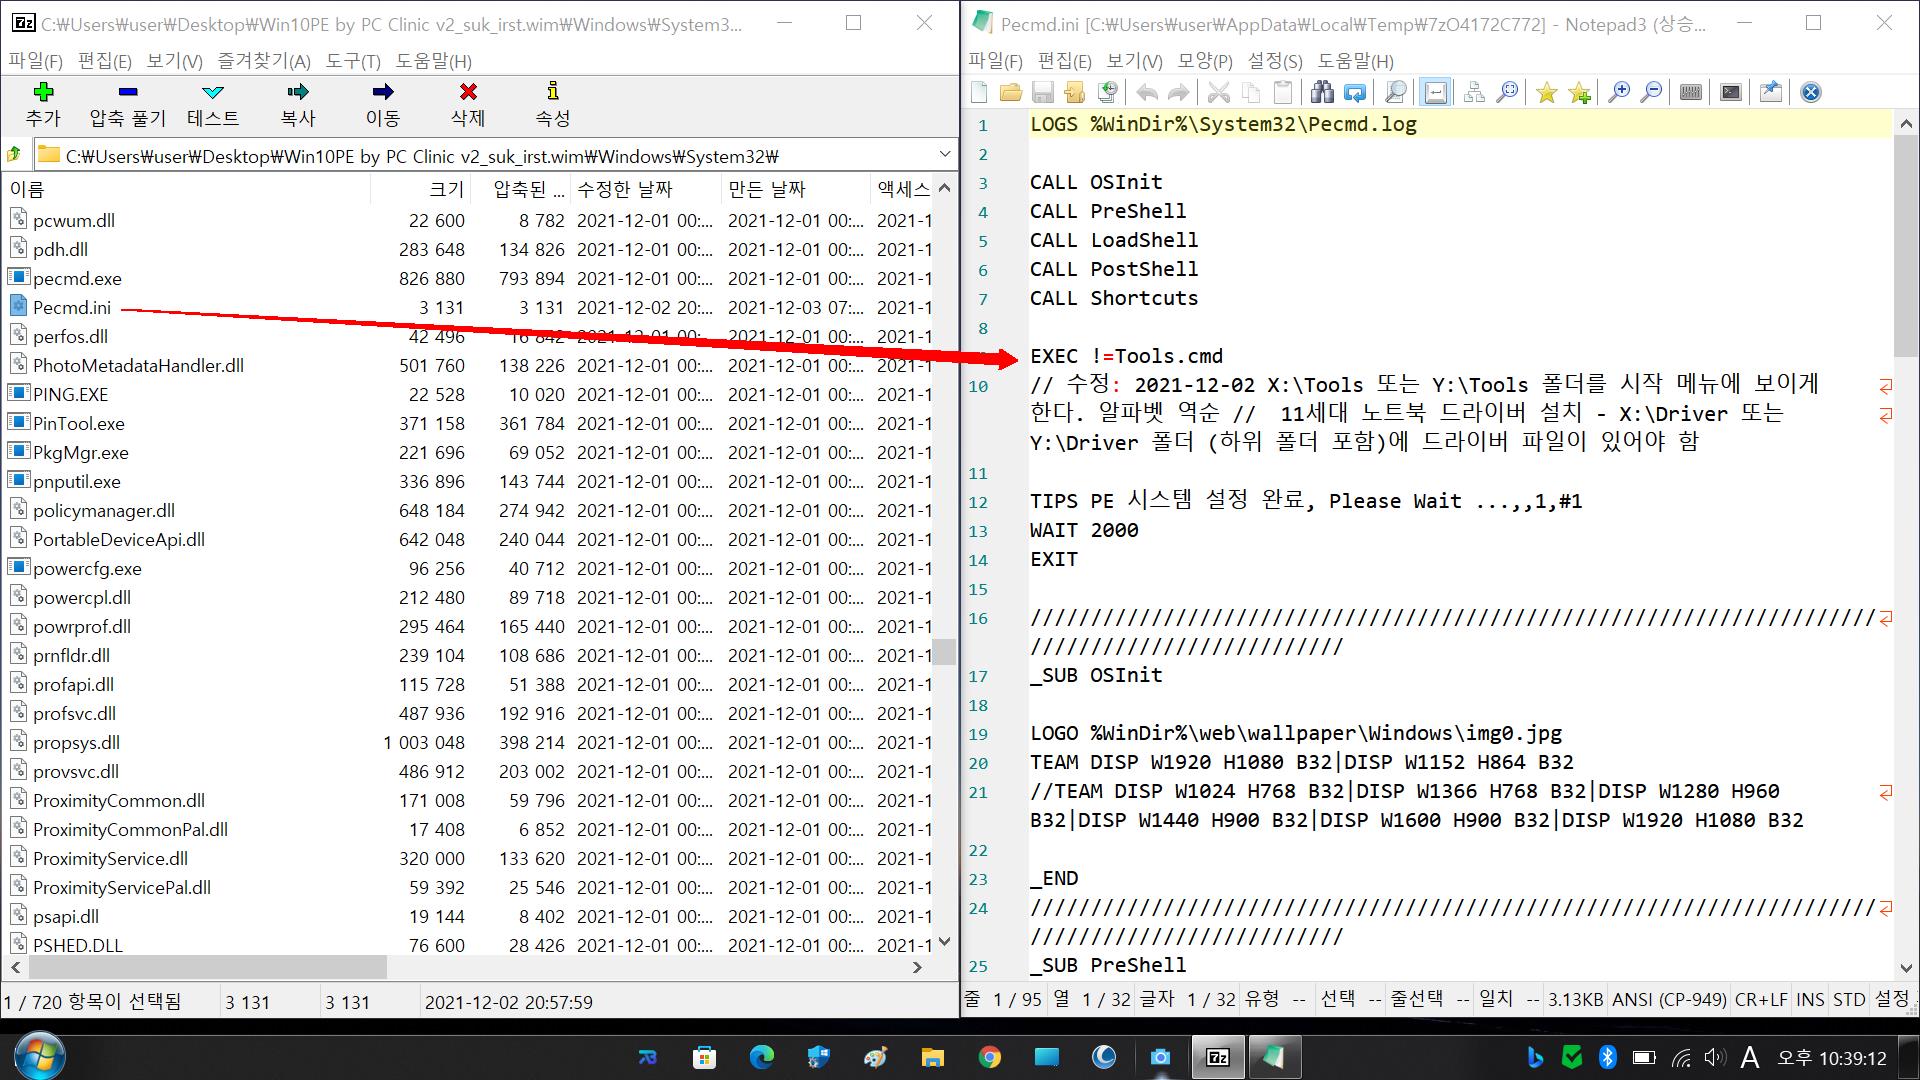The height and width of the screenshot is (1080, 1920).
Task: Click the New file icon in Notepad3 toolbar
Action: pyautogui.click(x=979, y=93)
